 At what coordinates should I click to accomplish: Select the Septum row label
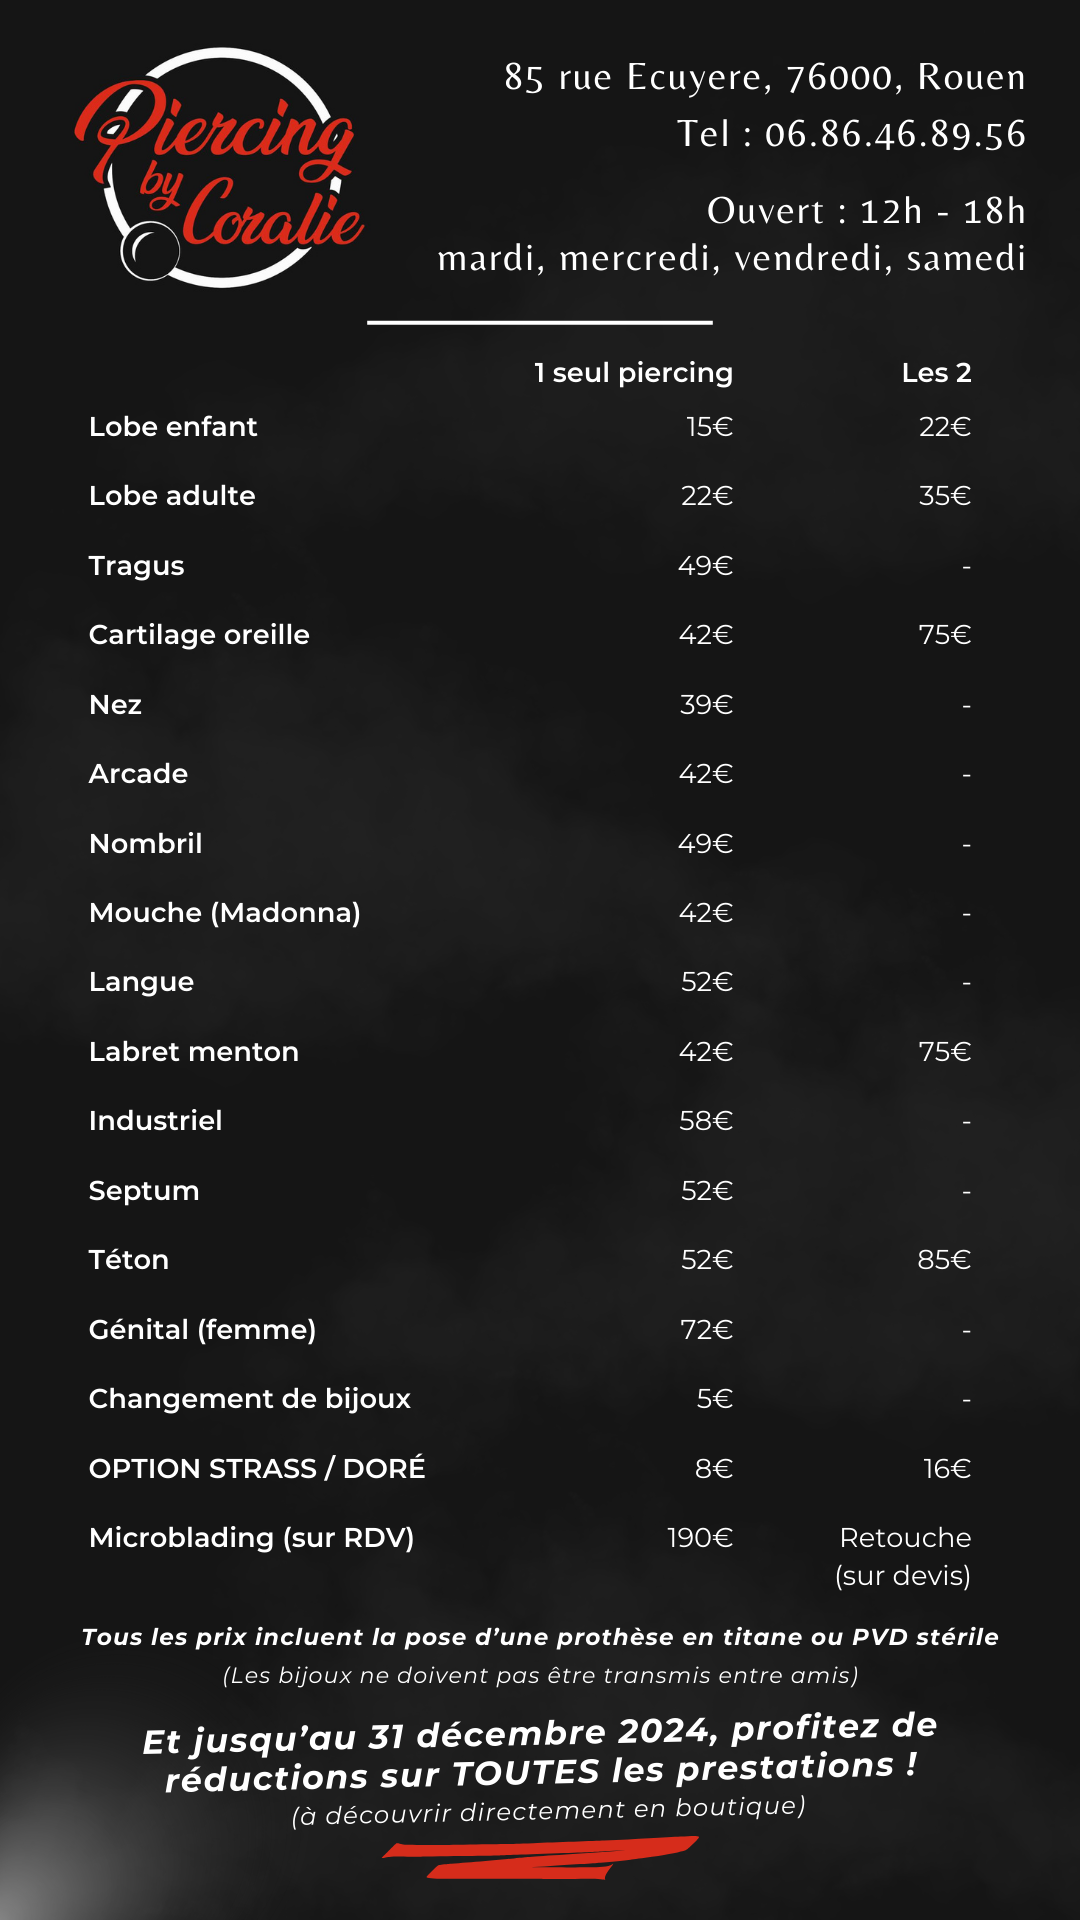[144, 1191]
